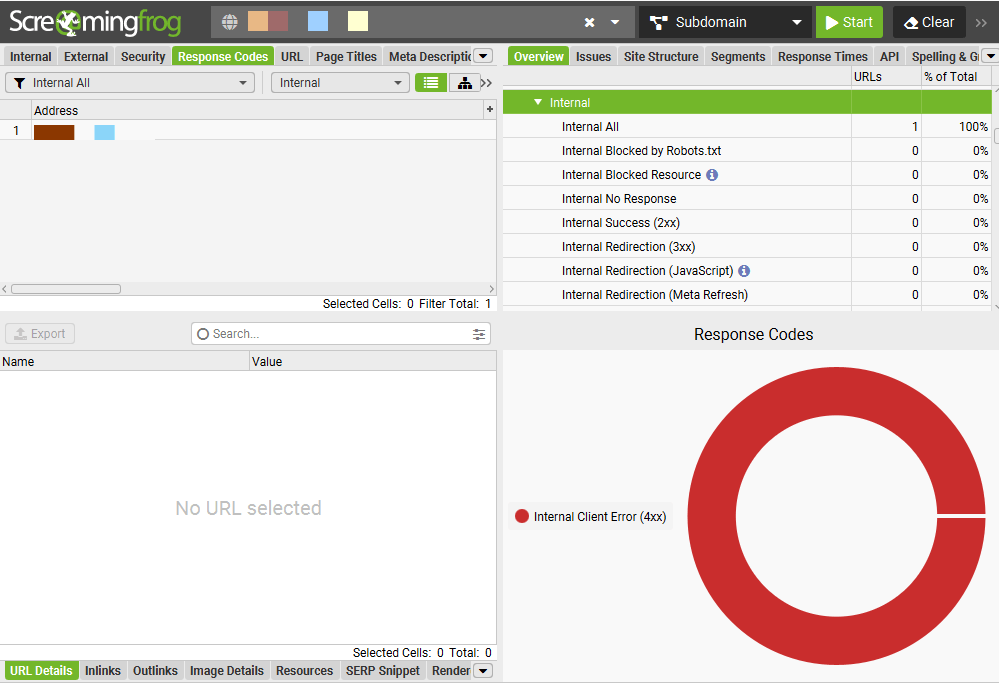Open the URL tab
The width and height of the screenshot is (999, 683).
coord(292,57)
